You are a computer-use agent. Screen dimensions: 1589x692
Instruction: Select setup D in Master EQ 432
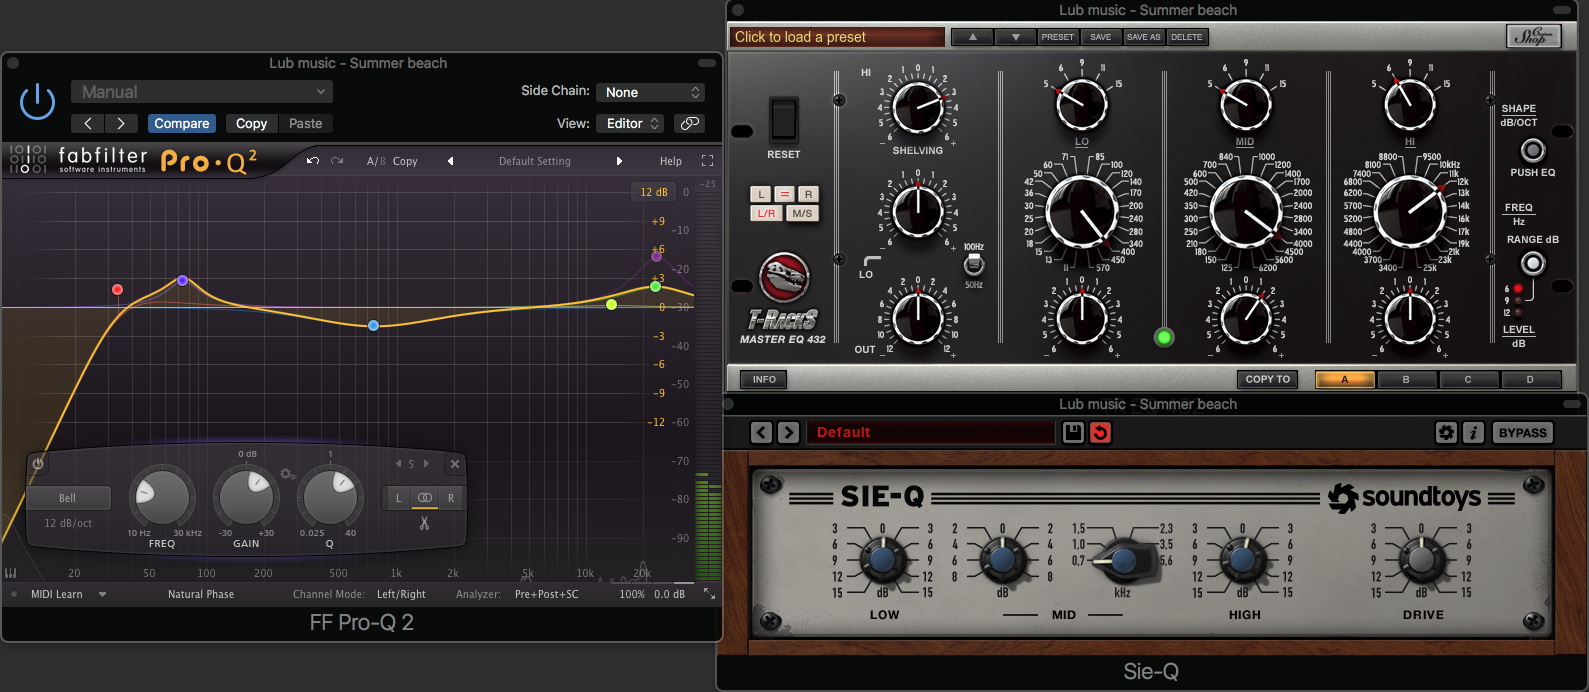[1530, 379]
